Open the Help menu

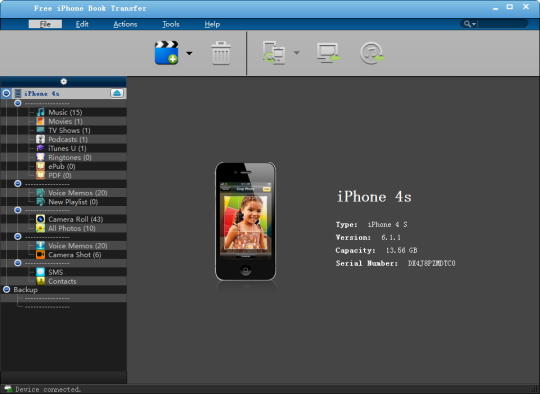point(212,24)
